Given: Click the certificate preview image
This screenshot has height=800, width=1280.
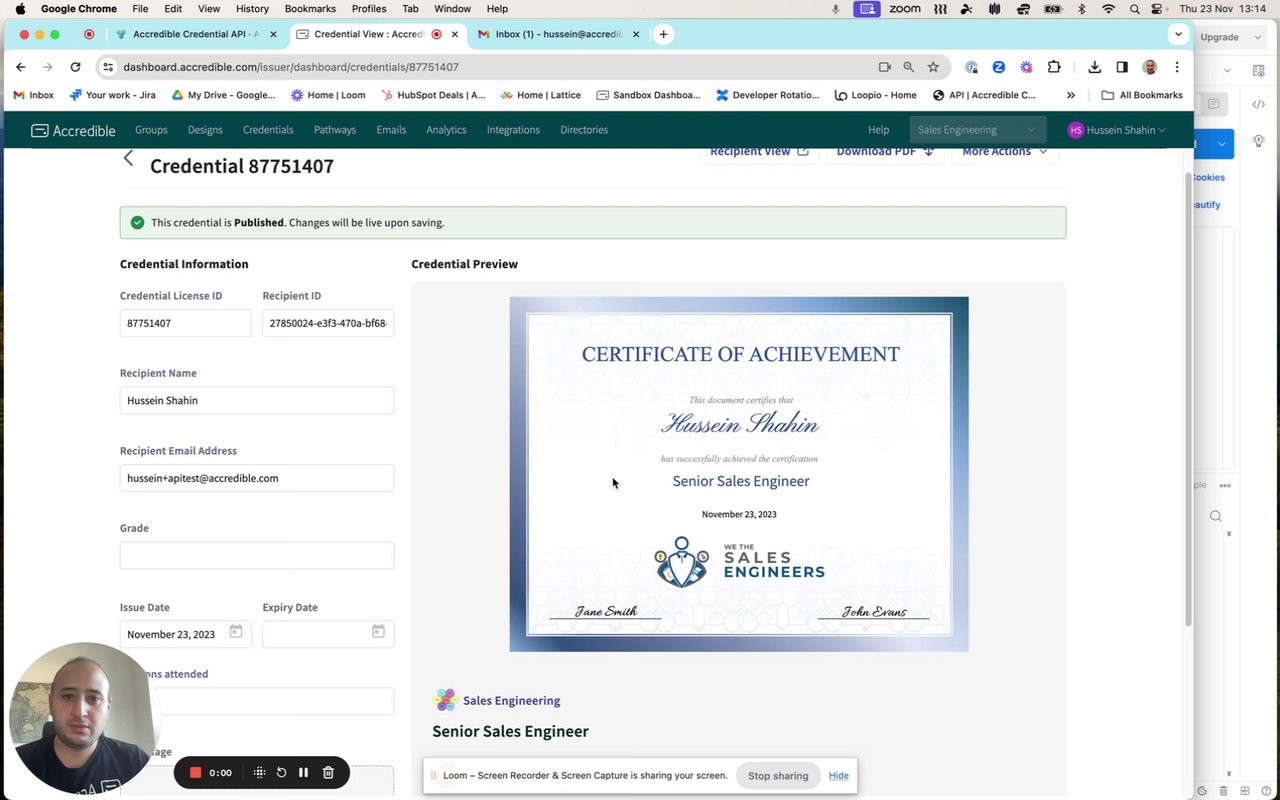Looking at the screenshot, I should click(x=739, y=474).
